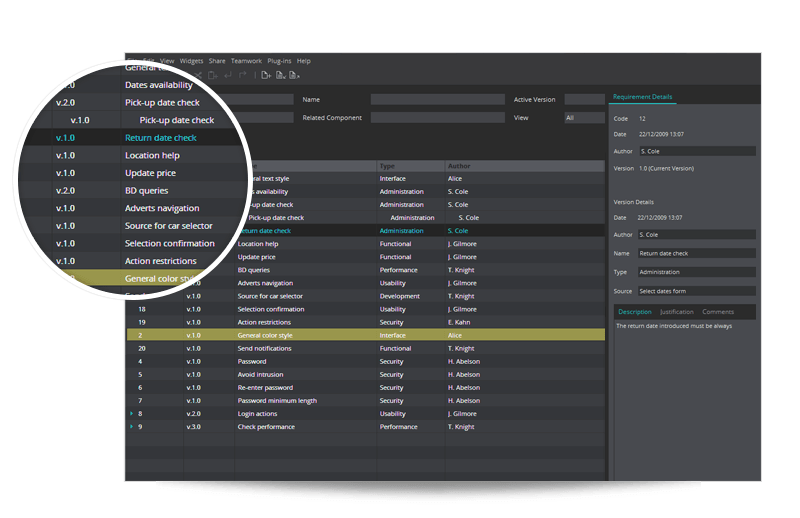Open the View menu
Viewport: 800px width, 518px height.
point(167,61)
